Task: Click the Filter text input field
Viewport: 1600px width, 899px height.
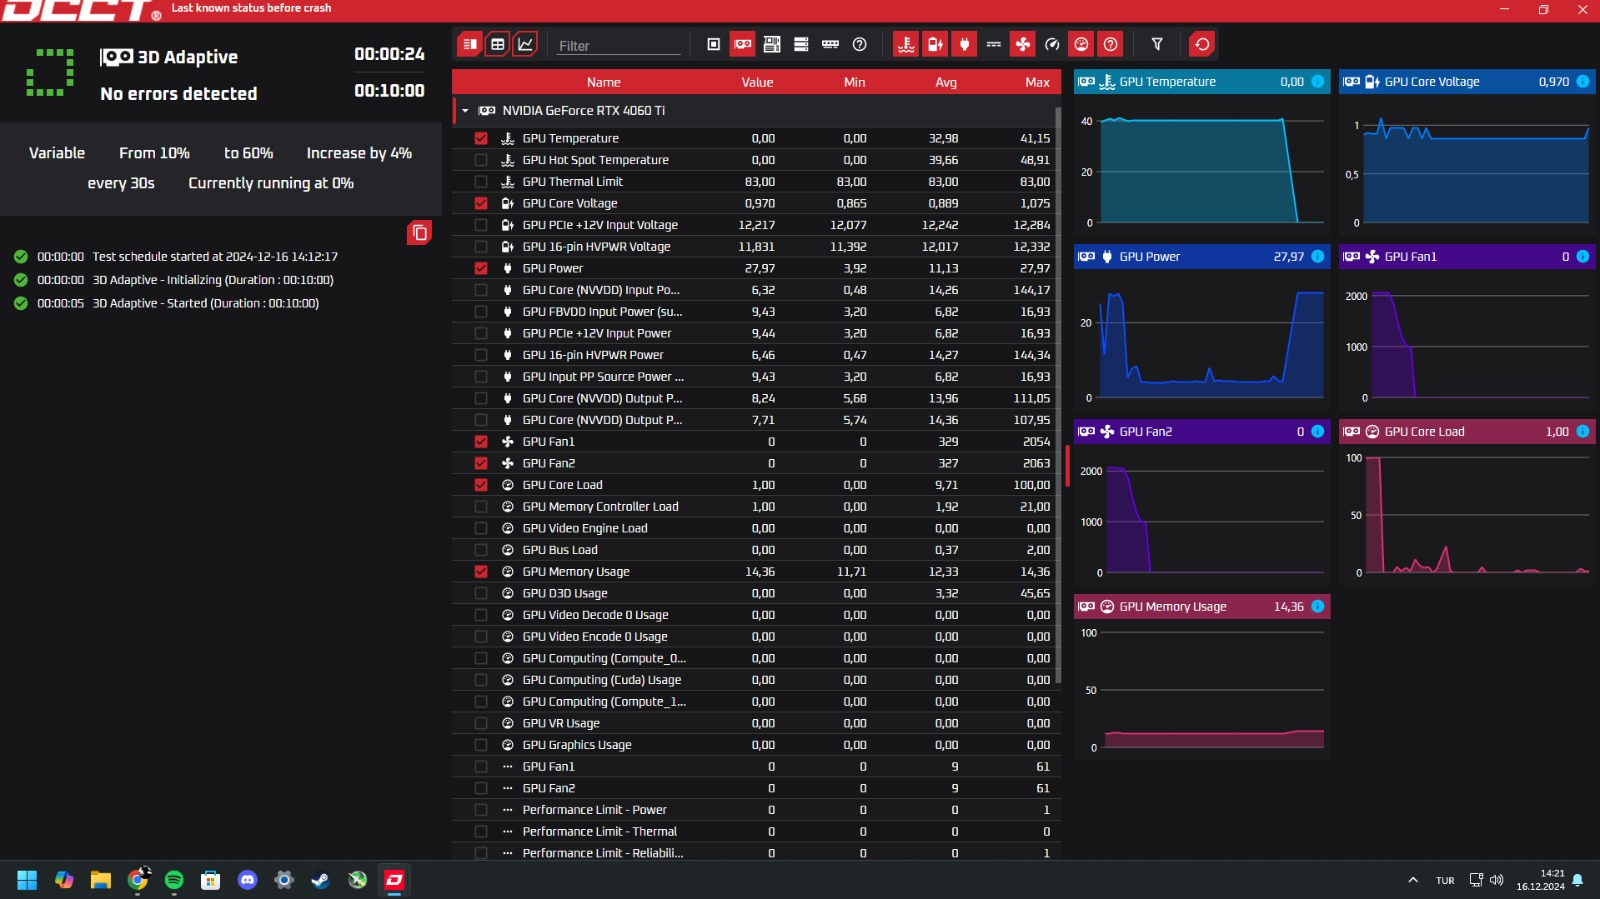Action: tap(618, 46)
